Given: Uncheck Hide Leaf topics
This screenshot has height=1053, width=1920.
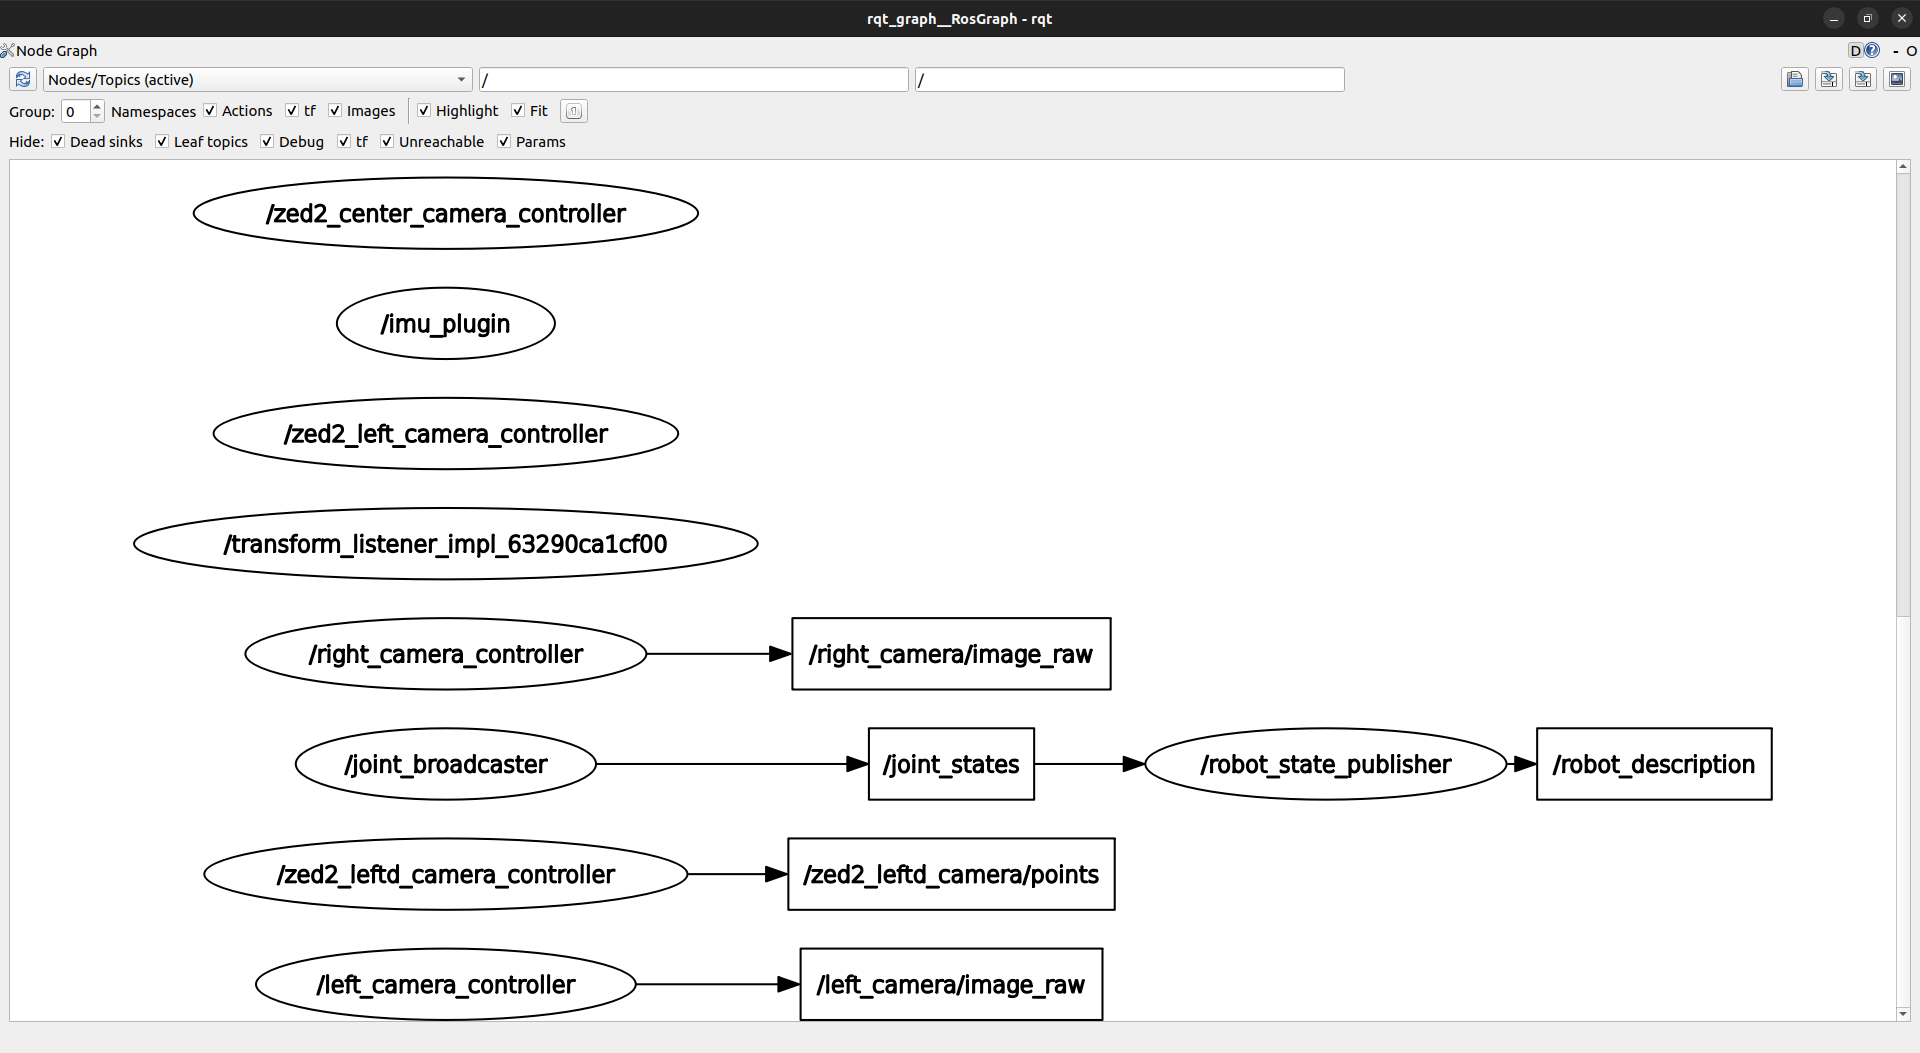Looking at the screenshot, I should point(162,141).
